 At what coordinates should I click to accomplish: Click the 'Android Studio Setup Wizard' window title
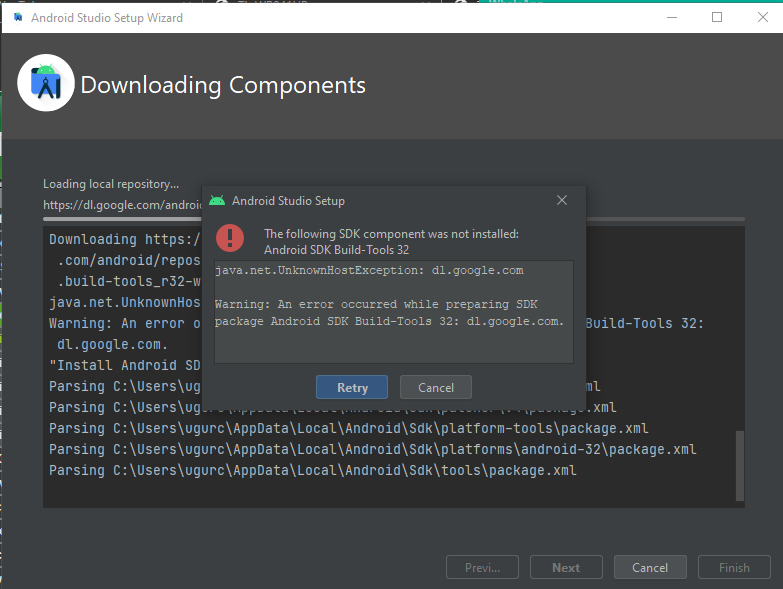pos(107,17)
